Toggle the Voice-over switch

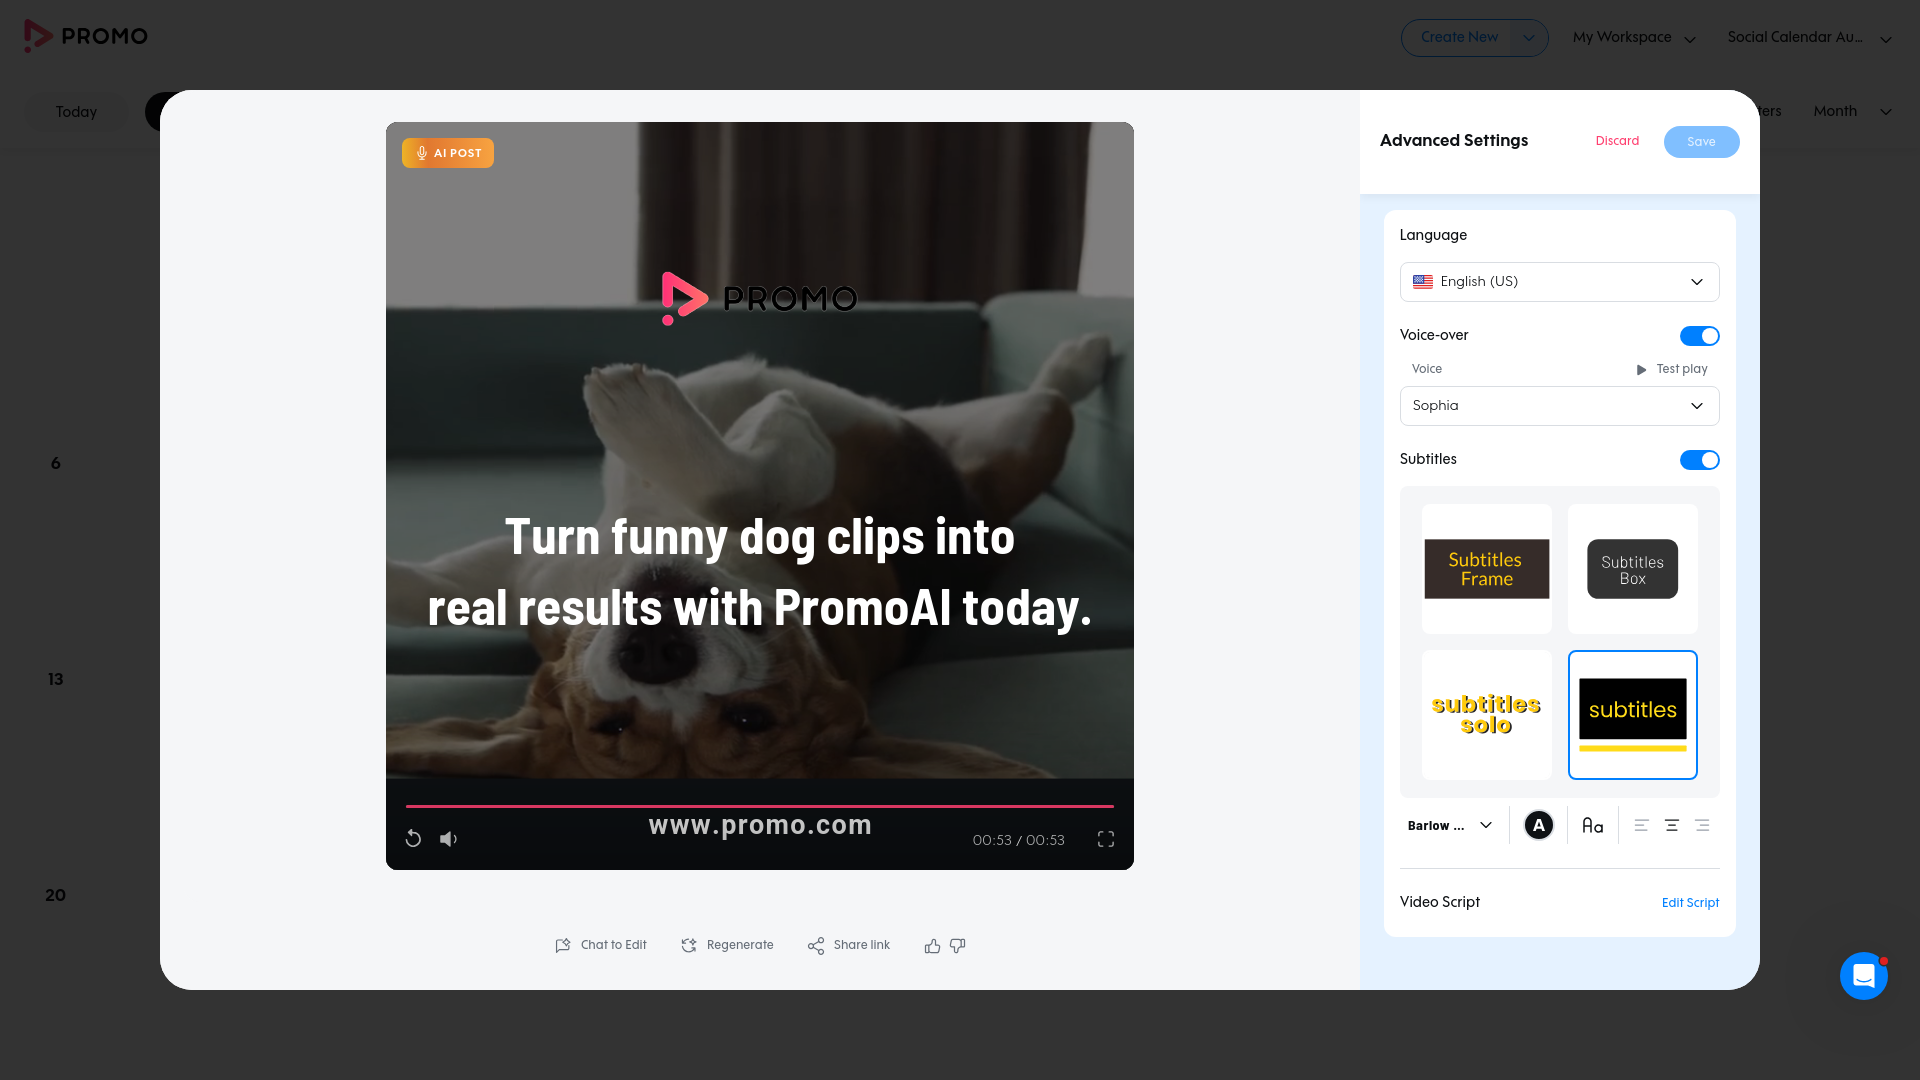(x=1699, y=336)
